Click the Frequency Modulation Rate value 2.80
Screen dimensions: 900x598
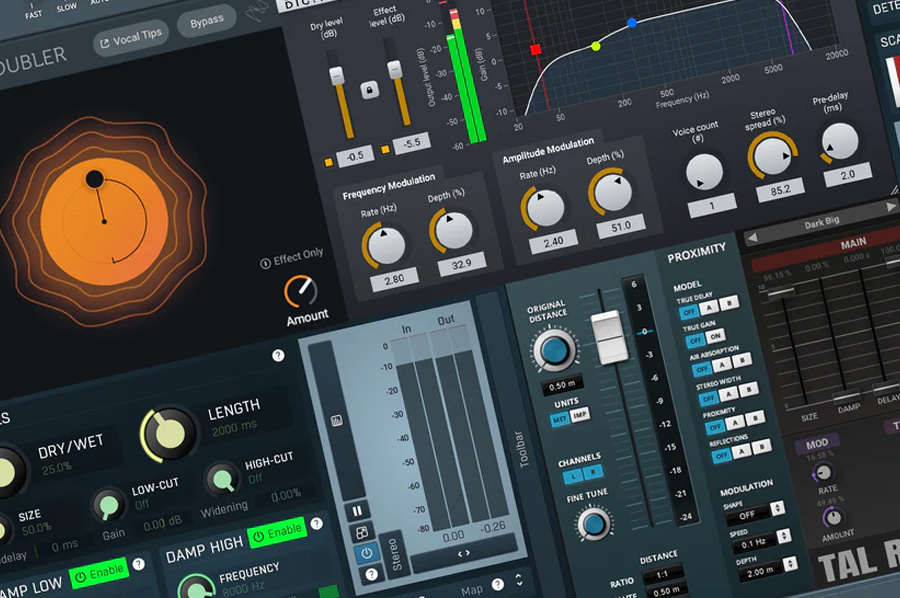394,279
